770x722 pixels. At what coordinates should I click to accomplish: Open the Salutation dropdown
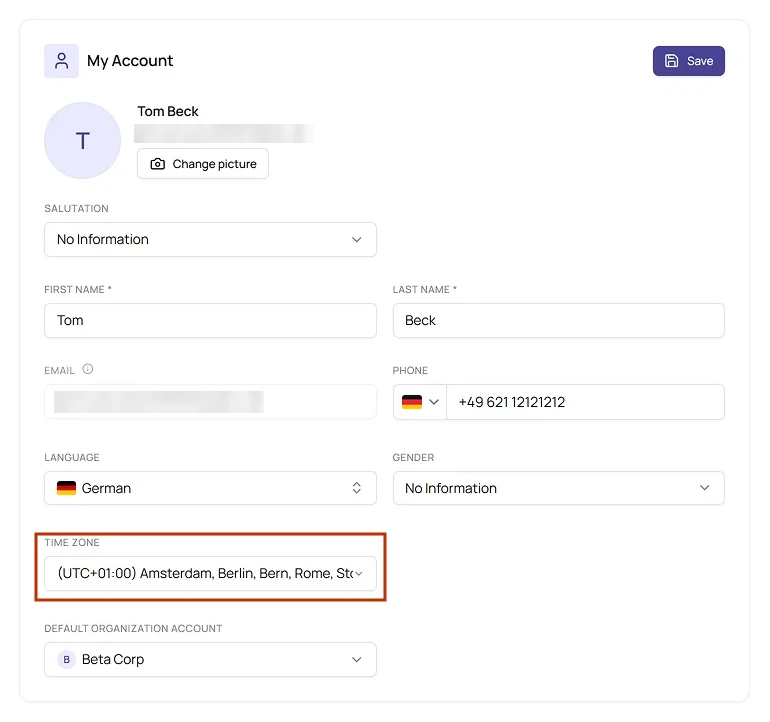coord(210,240)
